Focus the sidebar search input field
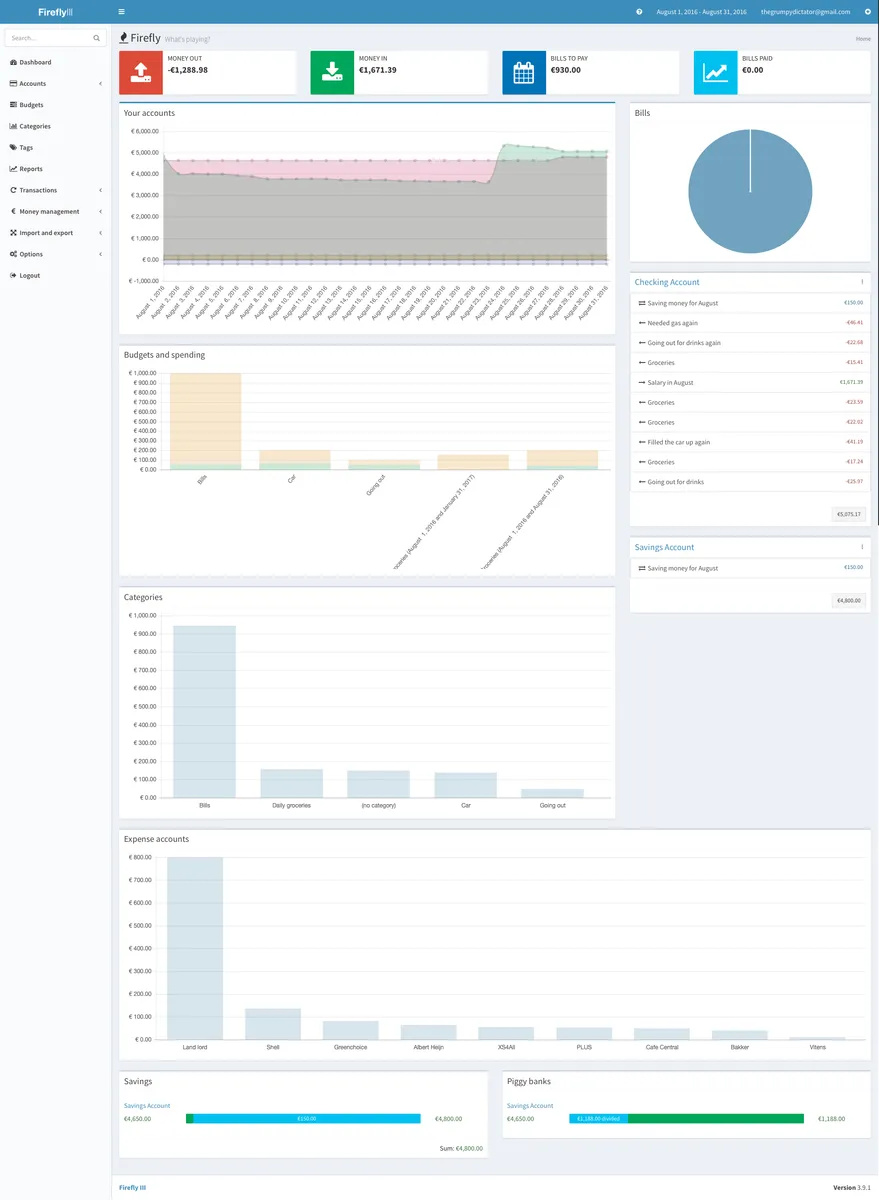The height and width of the screenshot is (1200, 879). tap(48, 38)
